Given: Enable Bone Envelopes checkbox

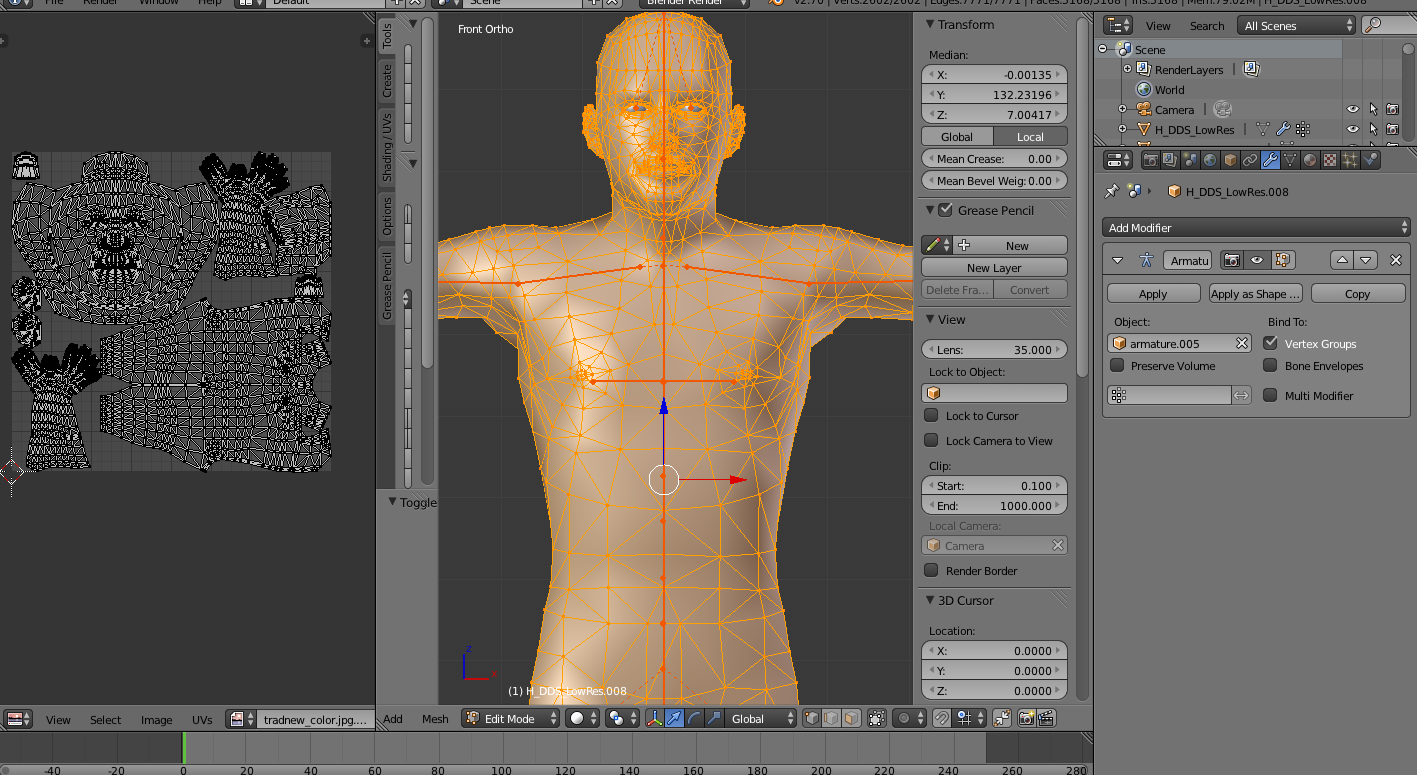Looking at the screenshot, I should (x=1270, y=366).
